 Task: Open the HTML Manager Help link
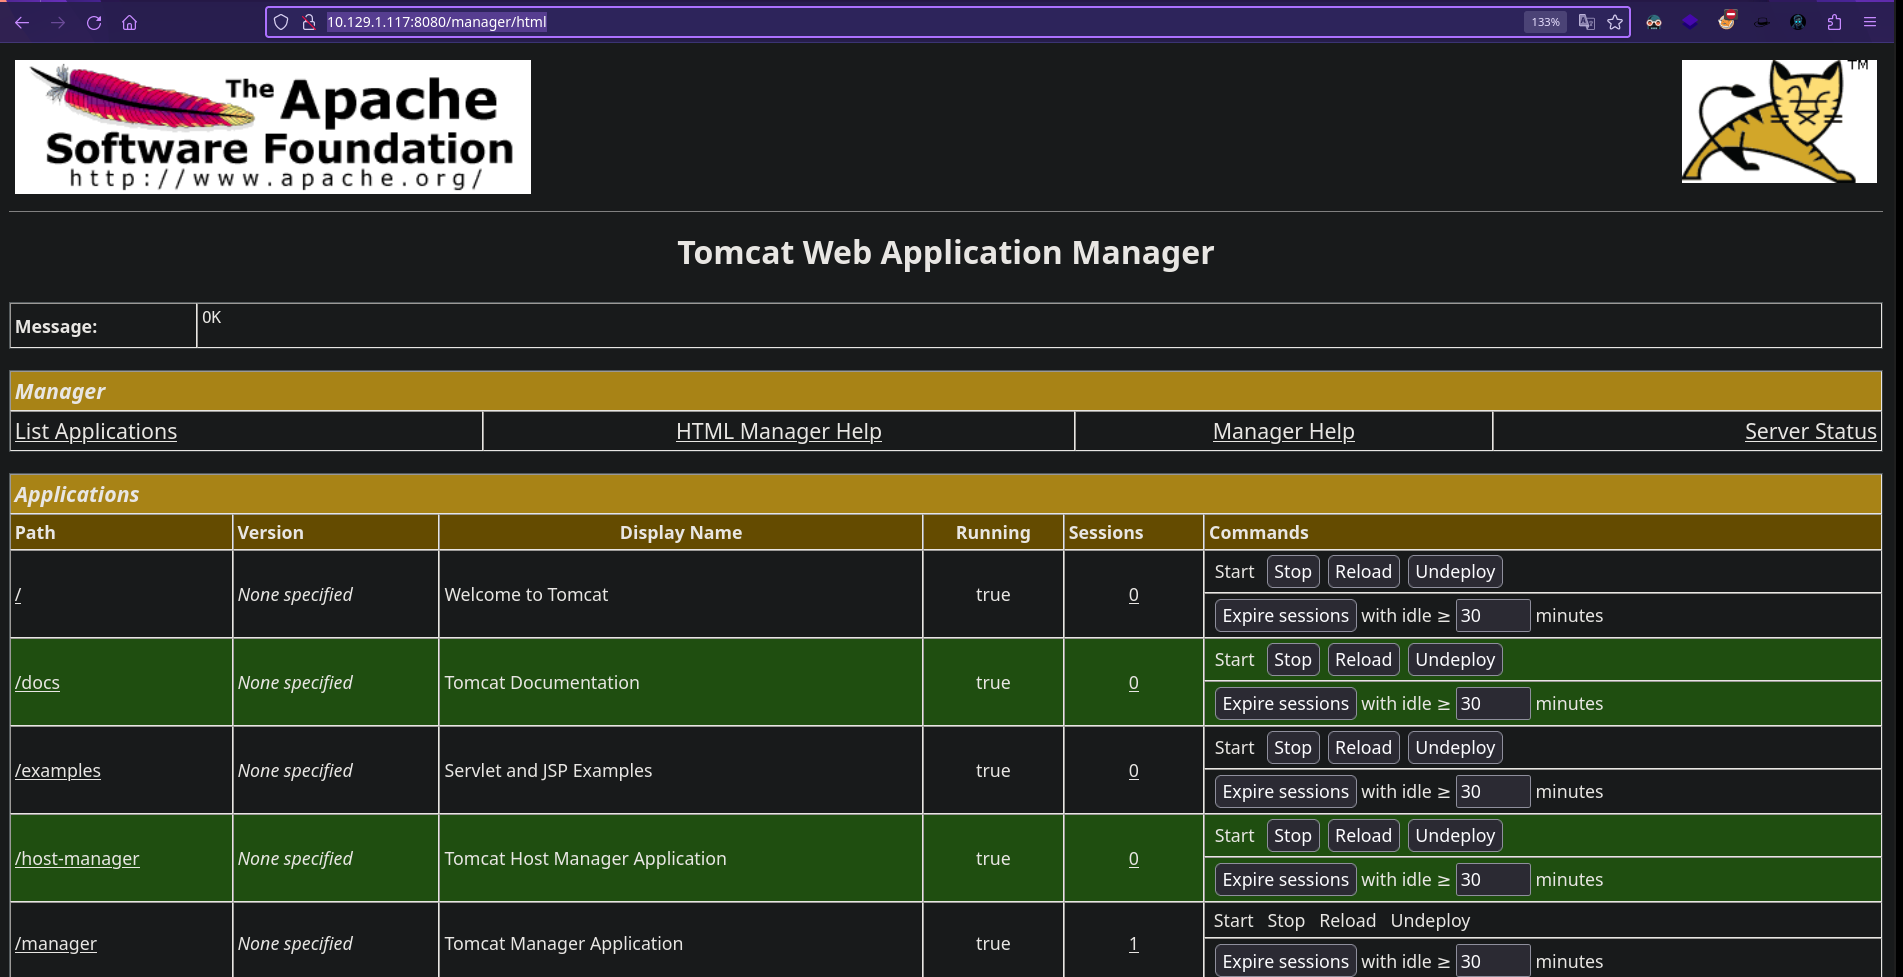pyautogui.click(x=778, y=431)
